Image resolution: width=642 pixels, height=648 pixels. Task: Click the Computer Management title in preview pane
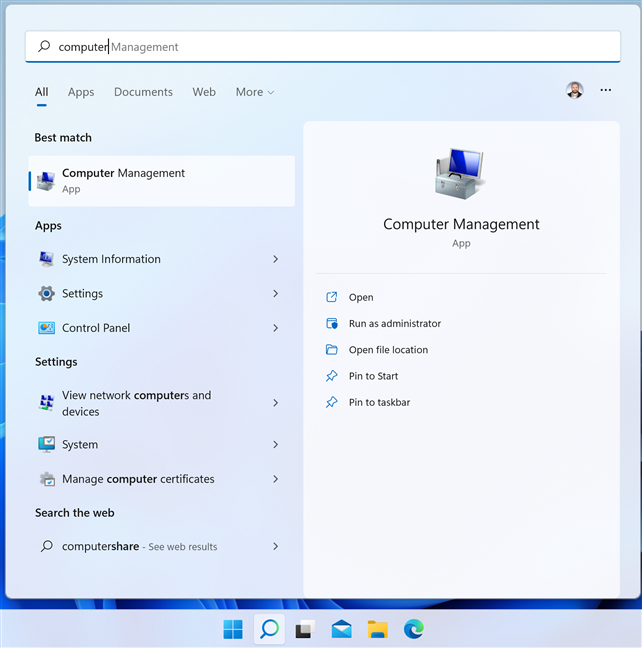(x=461, y=224)
